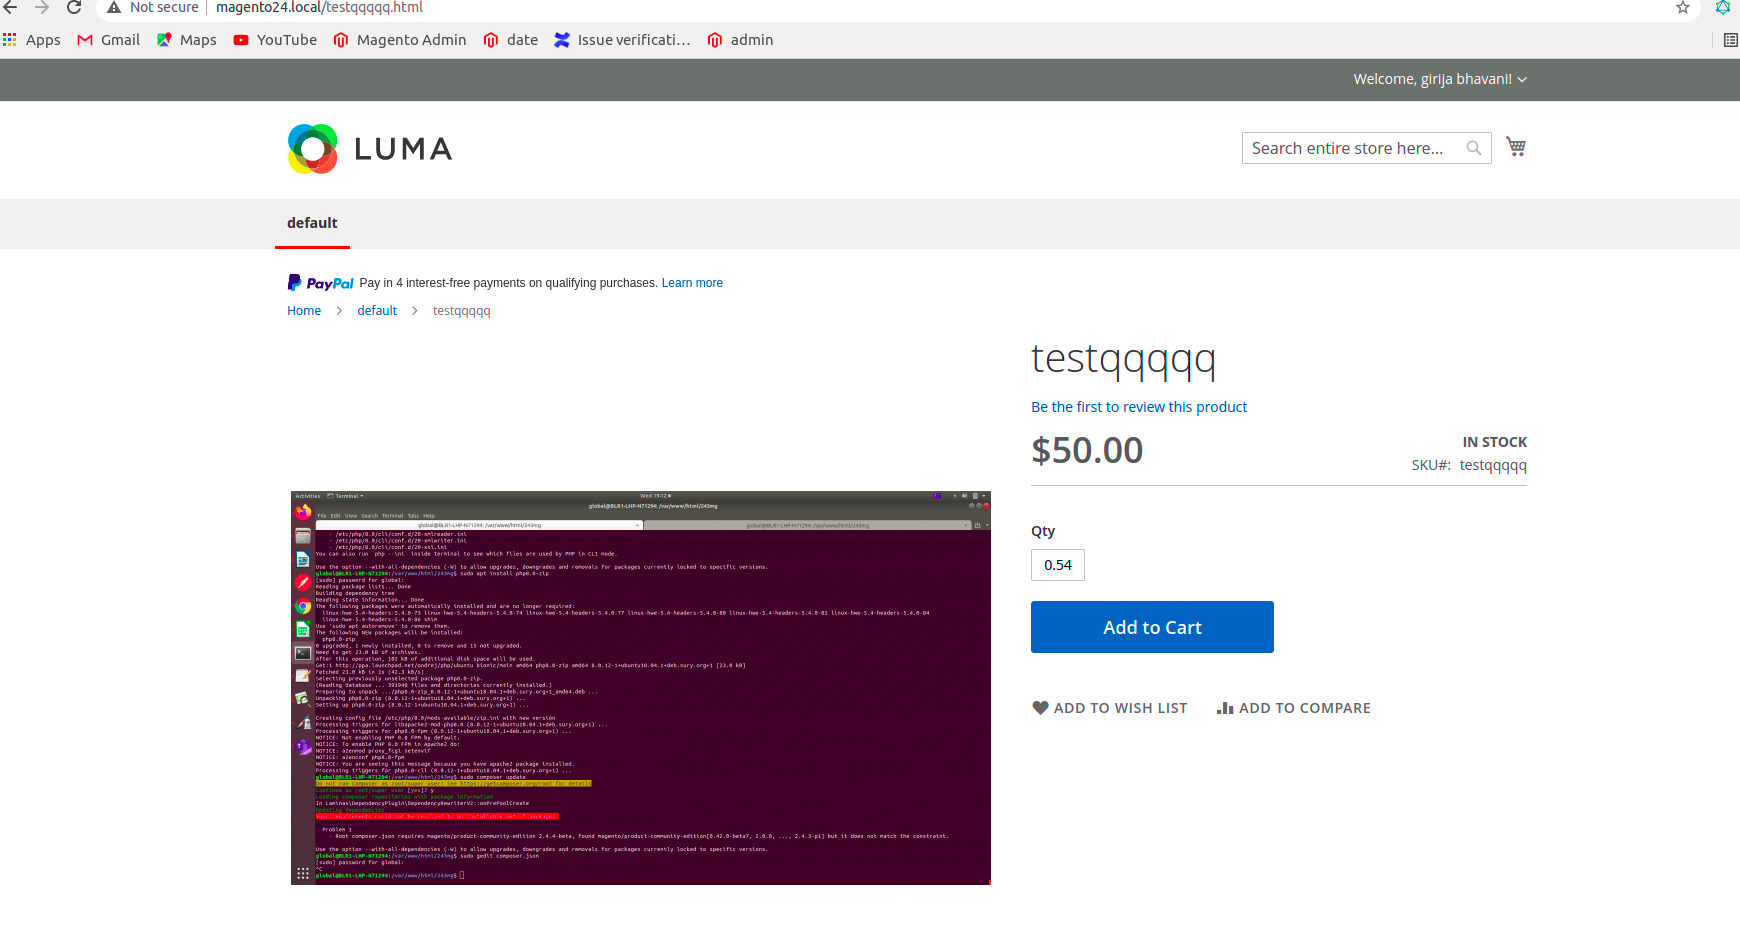The height and width of the screenshot is (929, 1740).
Task: Click the Luma store logo
Action: 369,148
